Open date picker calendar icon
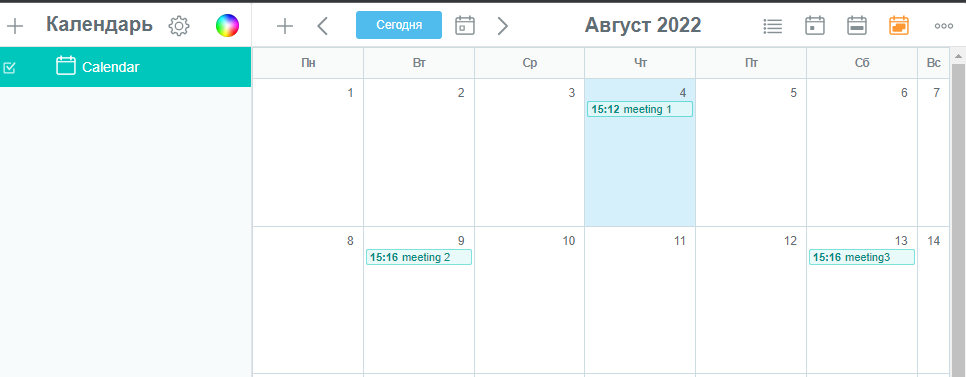 coord(465,26)
